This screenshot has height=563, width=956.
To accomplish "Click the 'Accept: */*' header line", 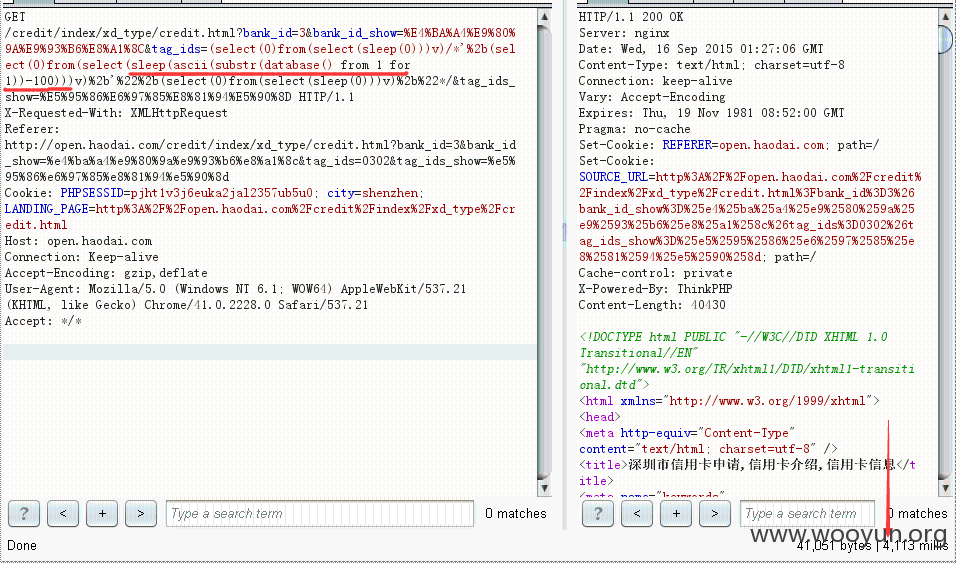I will click(43, 321).
